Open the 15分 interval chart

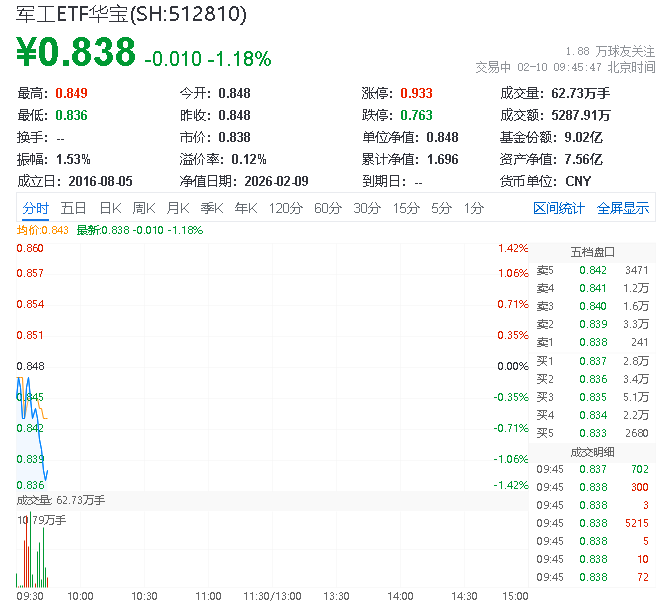click(x=405, y=208)
